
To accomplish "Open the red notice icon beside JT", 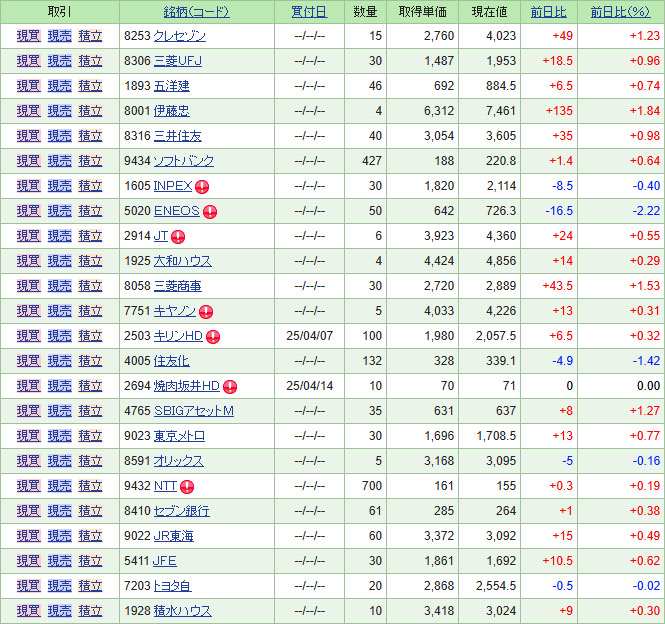I will click(178, 236).
